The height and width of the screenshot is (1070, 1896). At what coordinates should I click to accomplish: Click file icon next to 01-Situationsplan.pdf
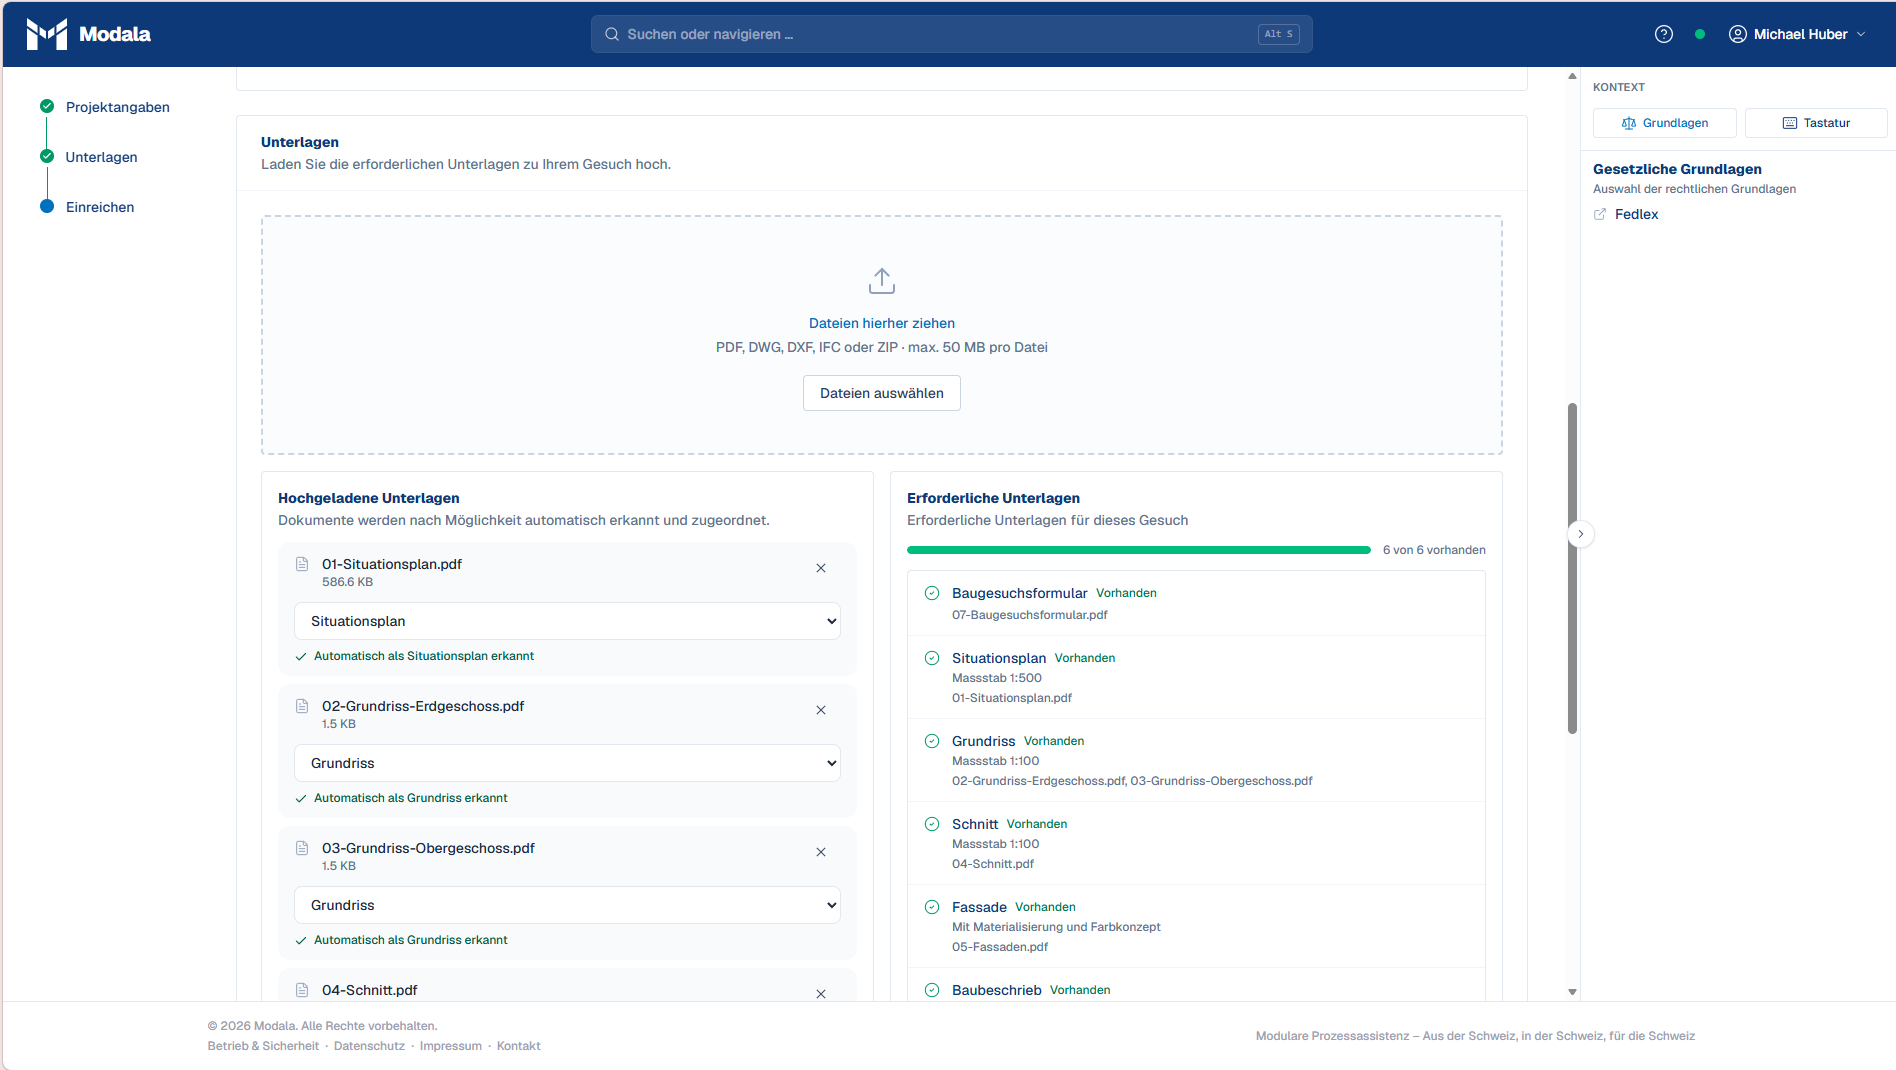coord(302,564)
